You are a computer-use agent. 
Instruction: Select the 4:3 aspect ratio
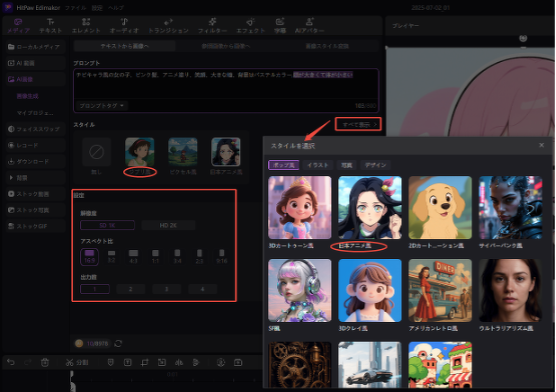coord(133,256)
